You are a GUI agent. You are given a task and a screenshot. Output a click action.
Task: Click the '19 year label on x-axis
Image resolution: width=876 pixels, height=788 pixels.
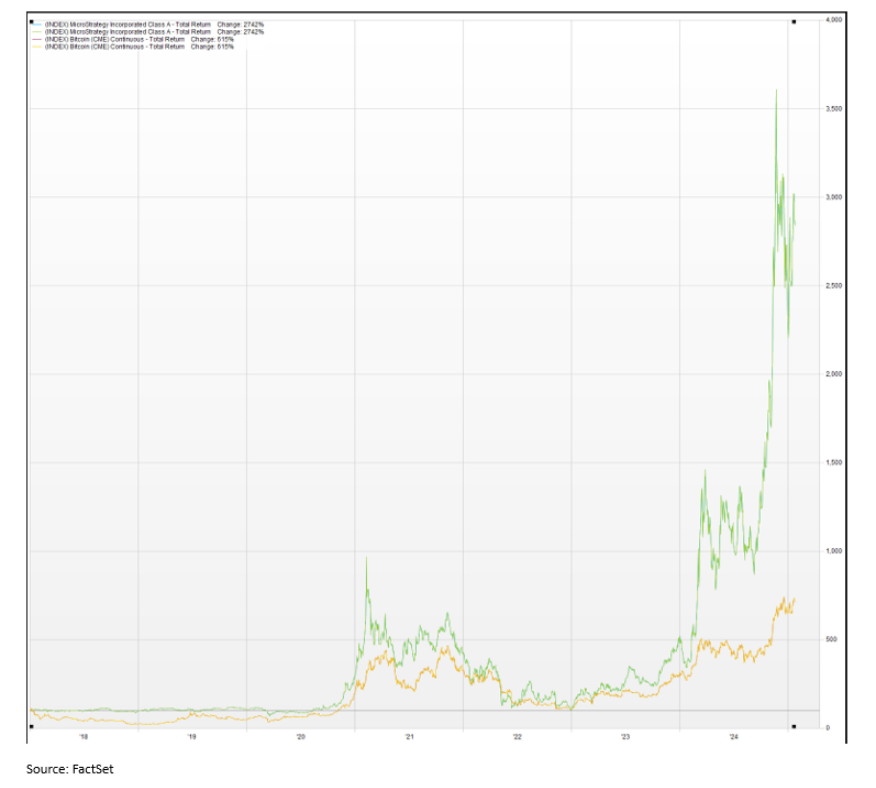click(192, 737)
